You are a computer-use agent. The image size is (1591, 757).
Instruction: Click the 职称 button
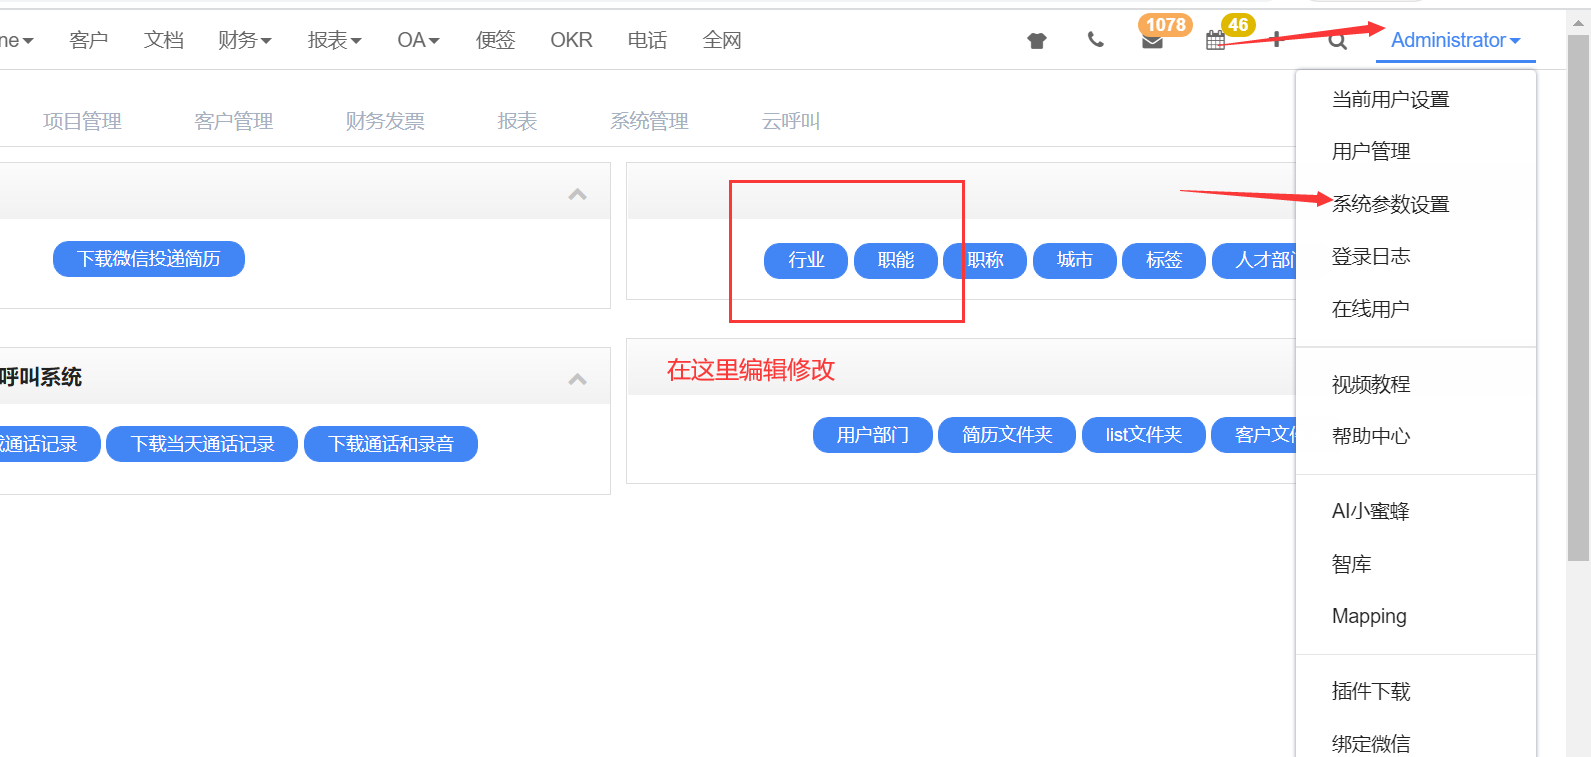point(985,260)
